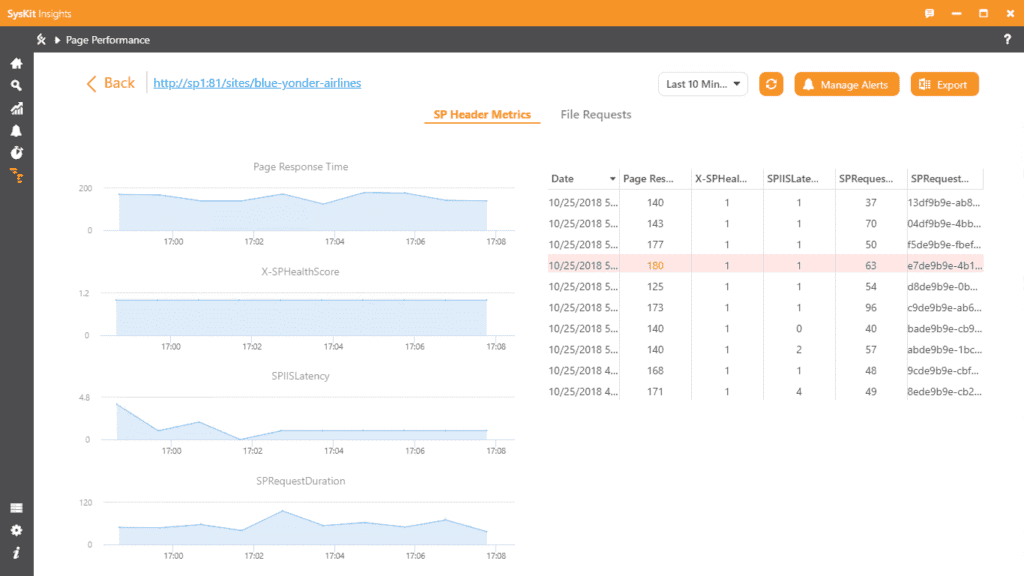Open the Home icon in sidebar

[16, 63]
